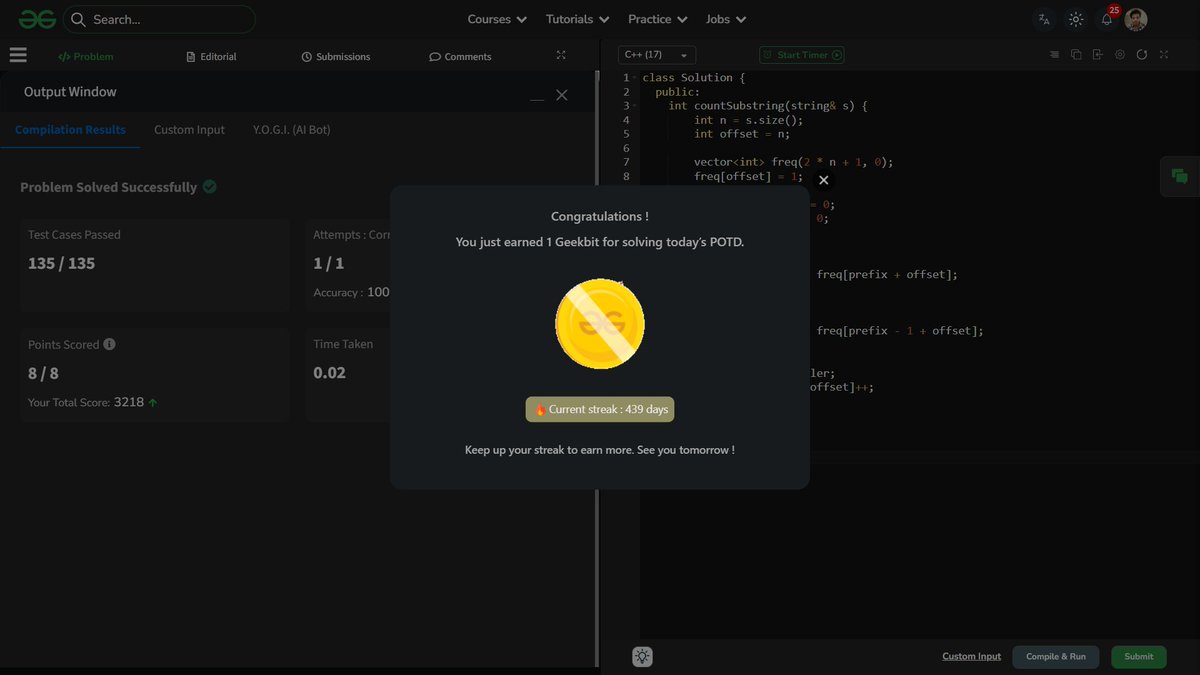Expand the Jobs menu
The height and width of the screenshot is (675, 1200).
(x=726, y=19)
